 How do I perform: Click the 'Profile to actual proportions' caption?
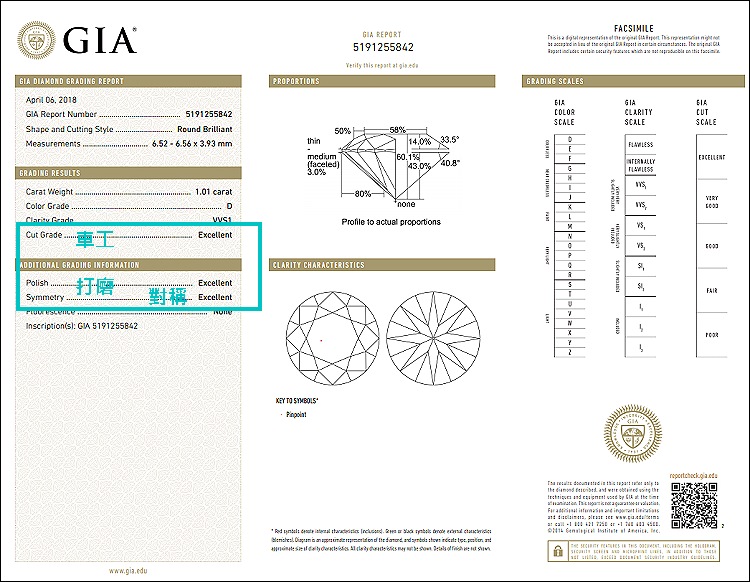click(x=391, y=222)
